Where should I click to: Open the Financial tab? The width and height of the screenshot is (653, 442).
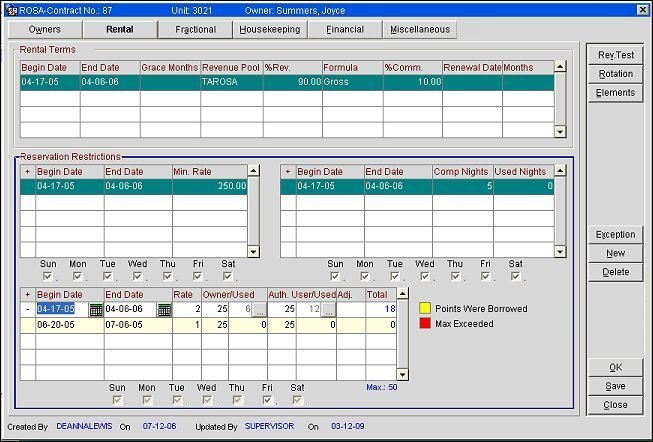tap(345, 30)
